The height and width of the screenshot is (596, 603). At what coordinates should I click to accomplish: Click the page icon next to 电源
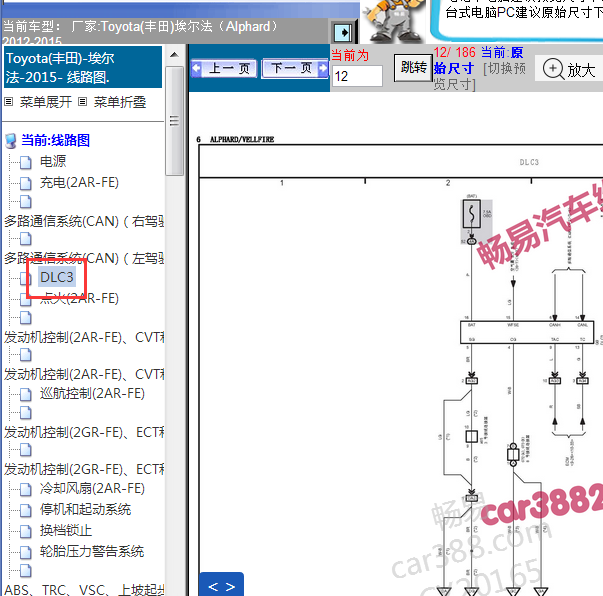[x=26, y=163]
